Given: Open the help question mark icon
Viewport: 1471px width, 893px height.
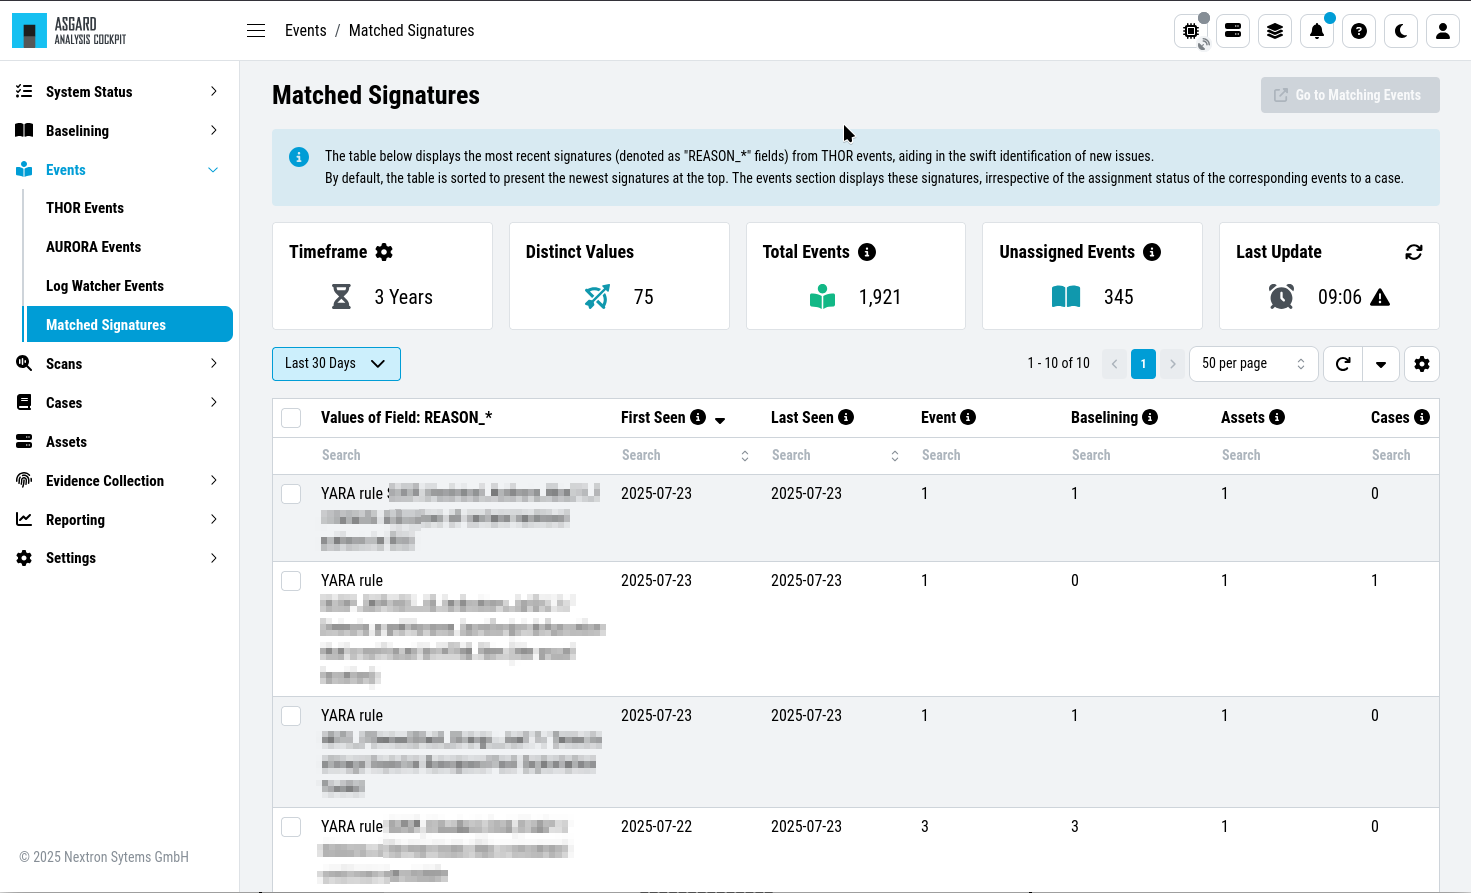Looking at the screenshot, I should point(1359,31).
